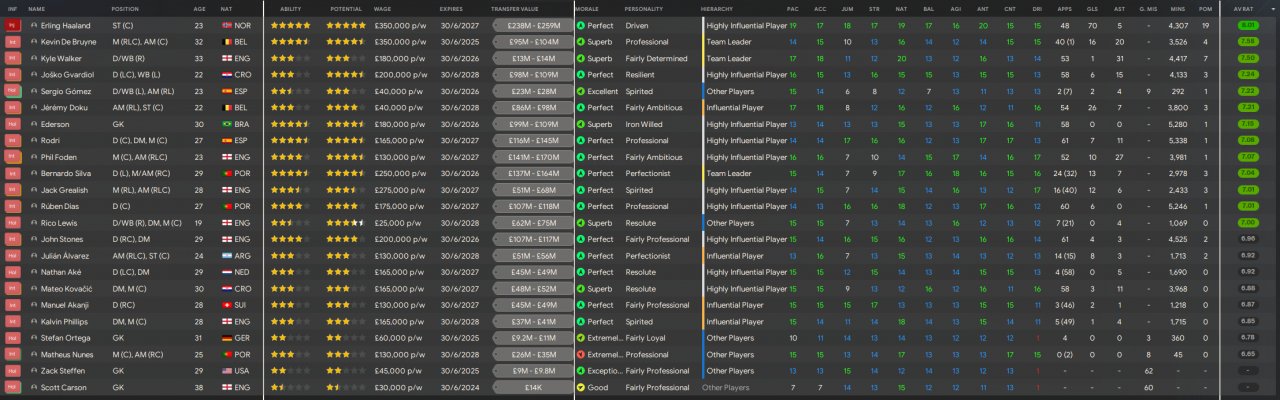
Task: Click Scott Carson's £14K transfer value
Action: click(533, 388)
